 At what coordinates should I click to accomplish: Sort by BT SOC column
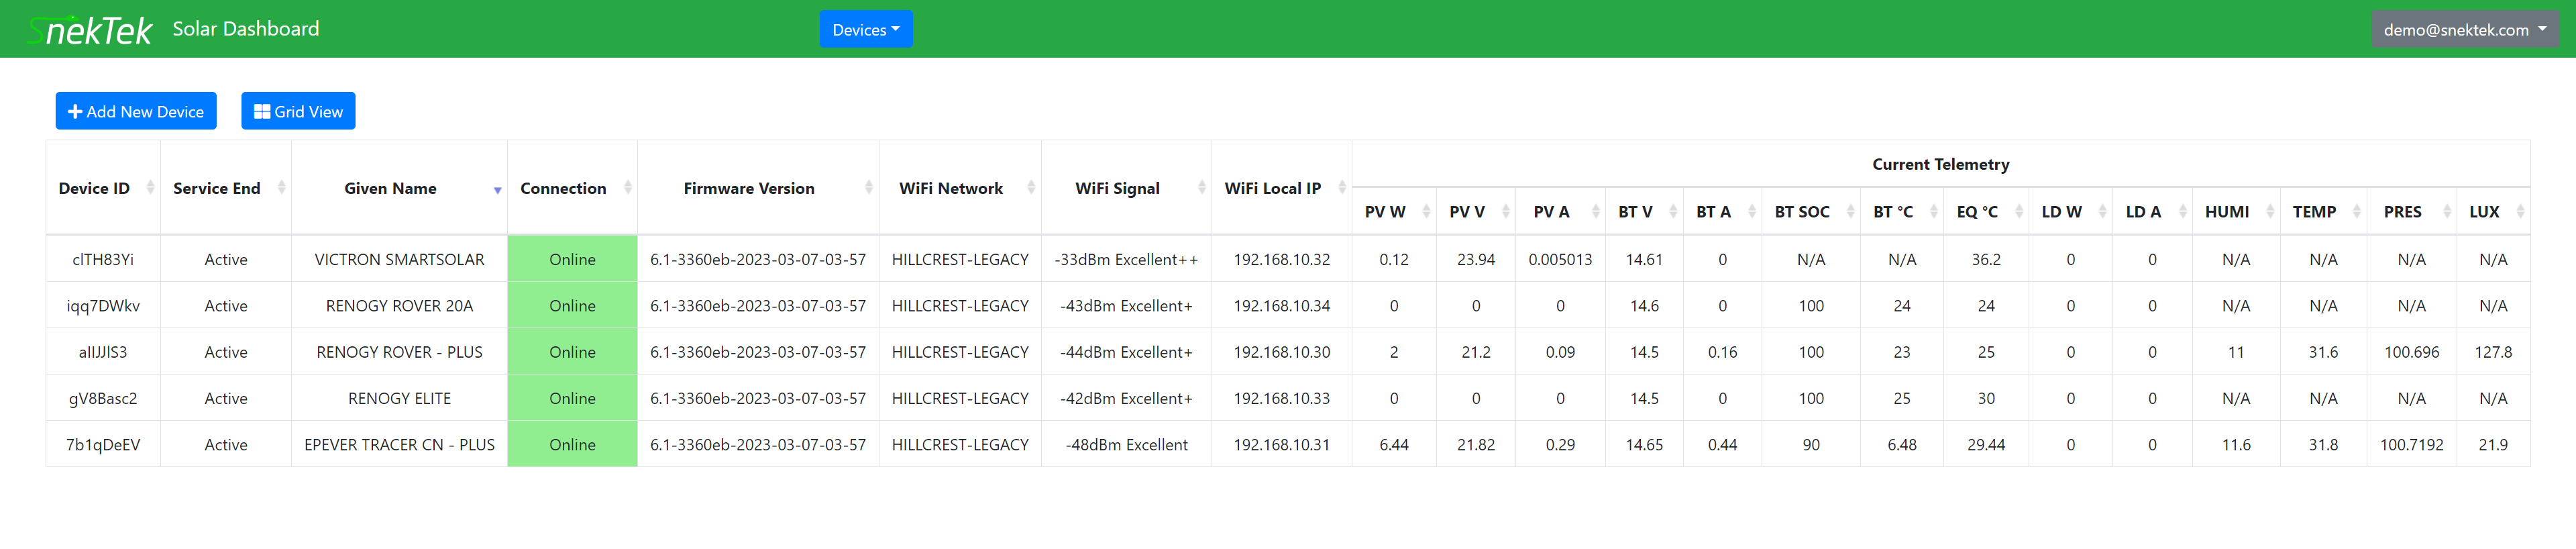pyautogui.click(x=1811, y=212)
